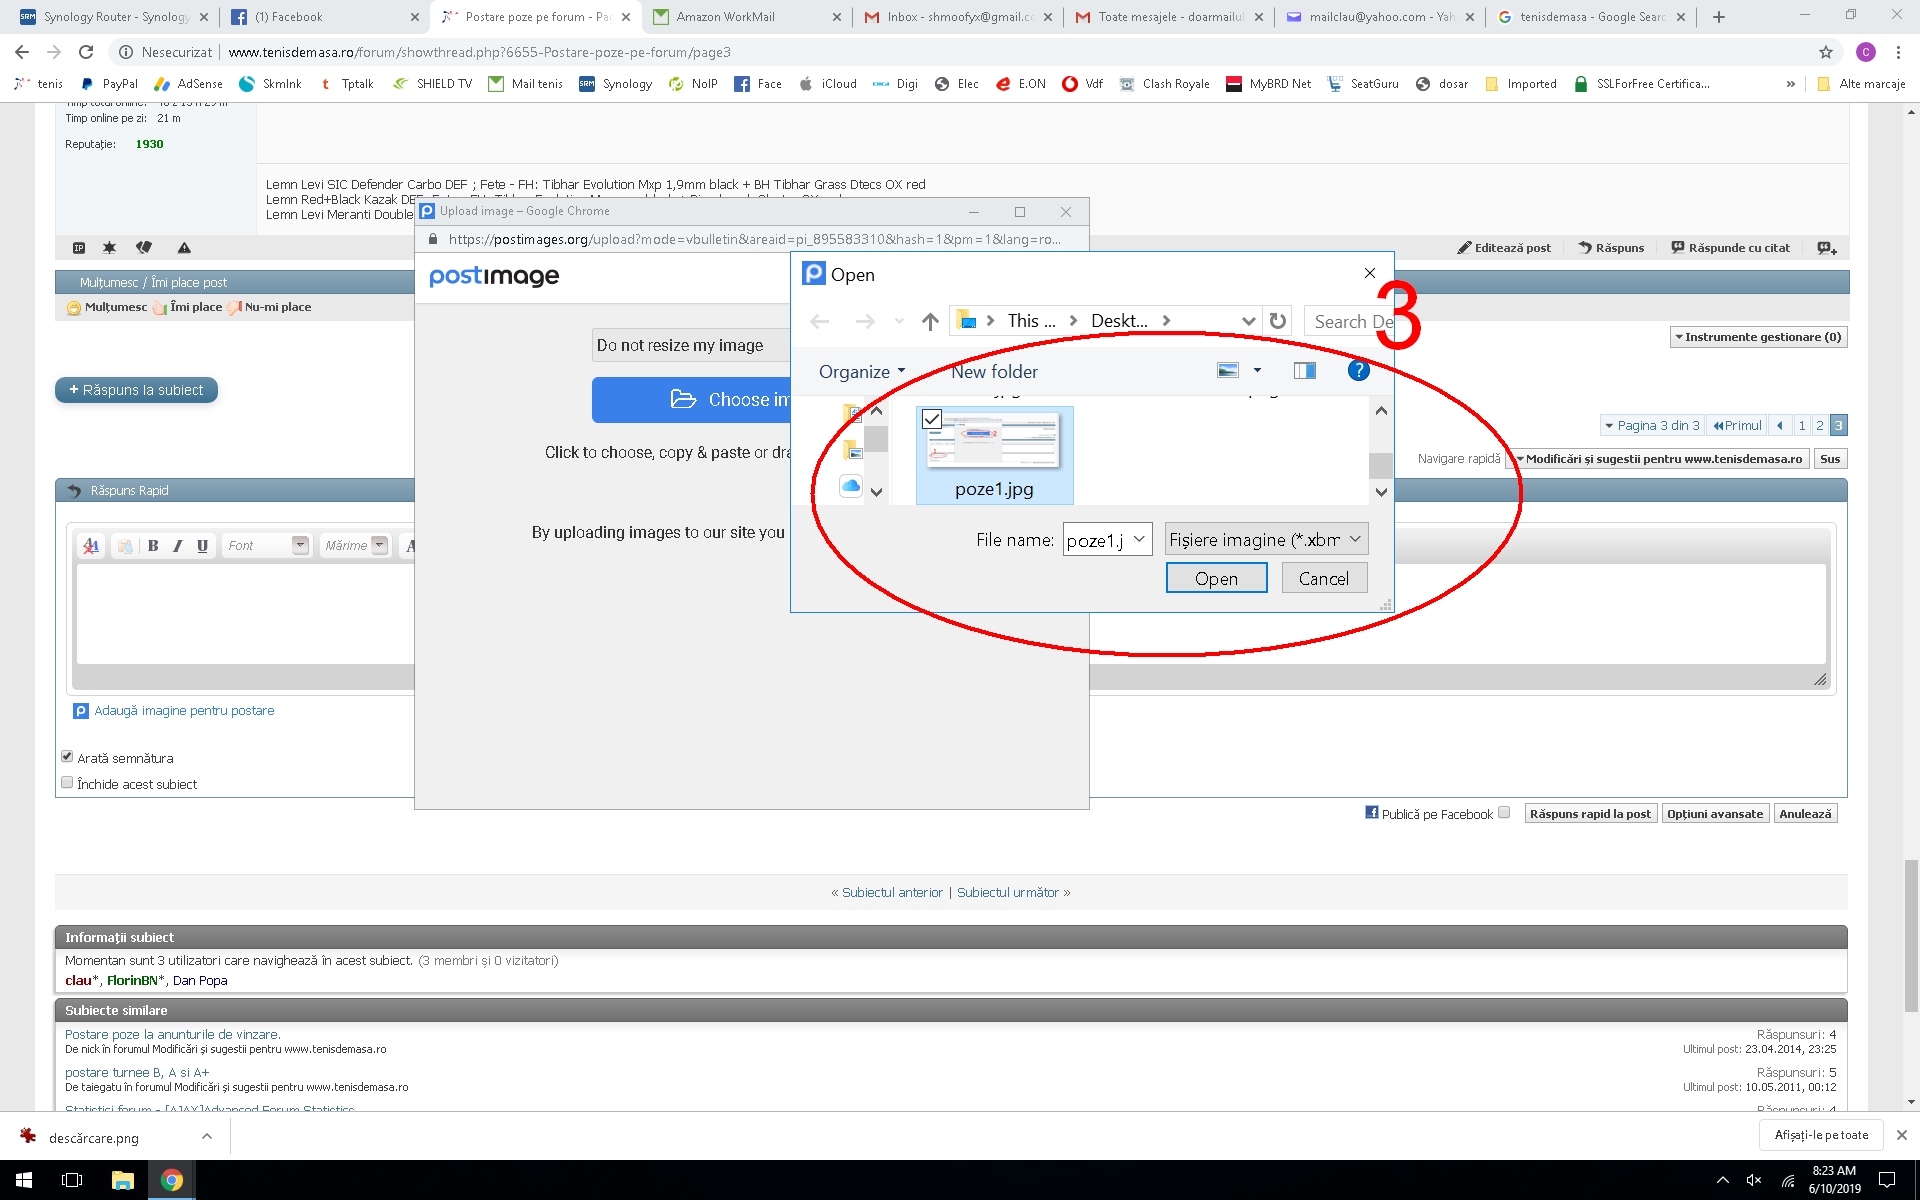This screenshot has width=1920, height=1200.
Task: Refresh the folder in the Open dialog
Action: 1277,321
